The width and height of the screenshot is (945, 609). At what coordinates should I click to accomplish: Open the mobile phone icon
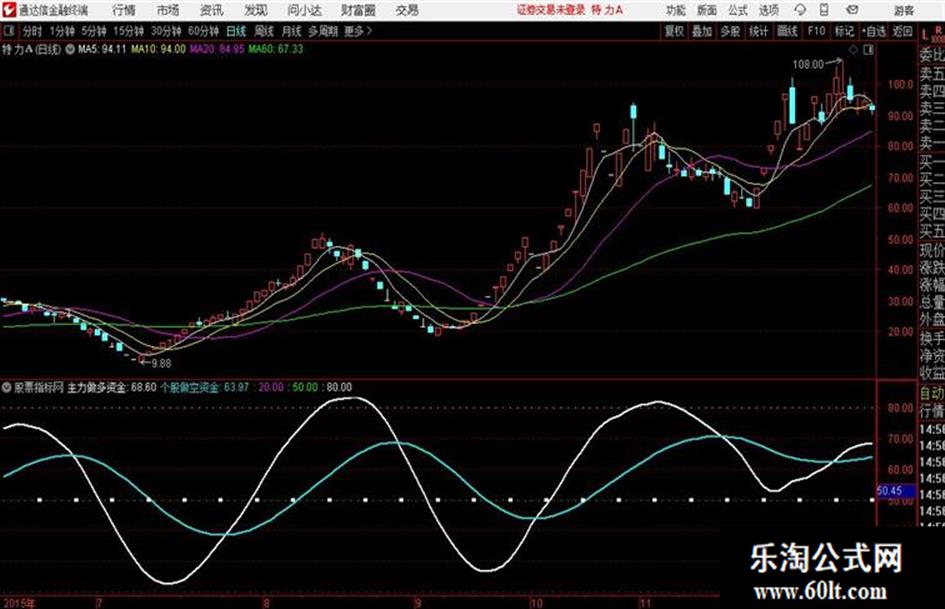click(824, 10)
